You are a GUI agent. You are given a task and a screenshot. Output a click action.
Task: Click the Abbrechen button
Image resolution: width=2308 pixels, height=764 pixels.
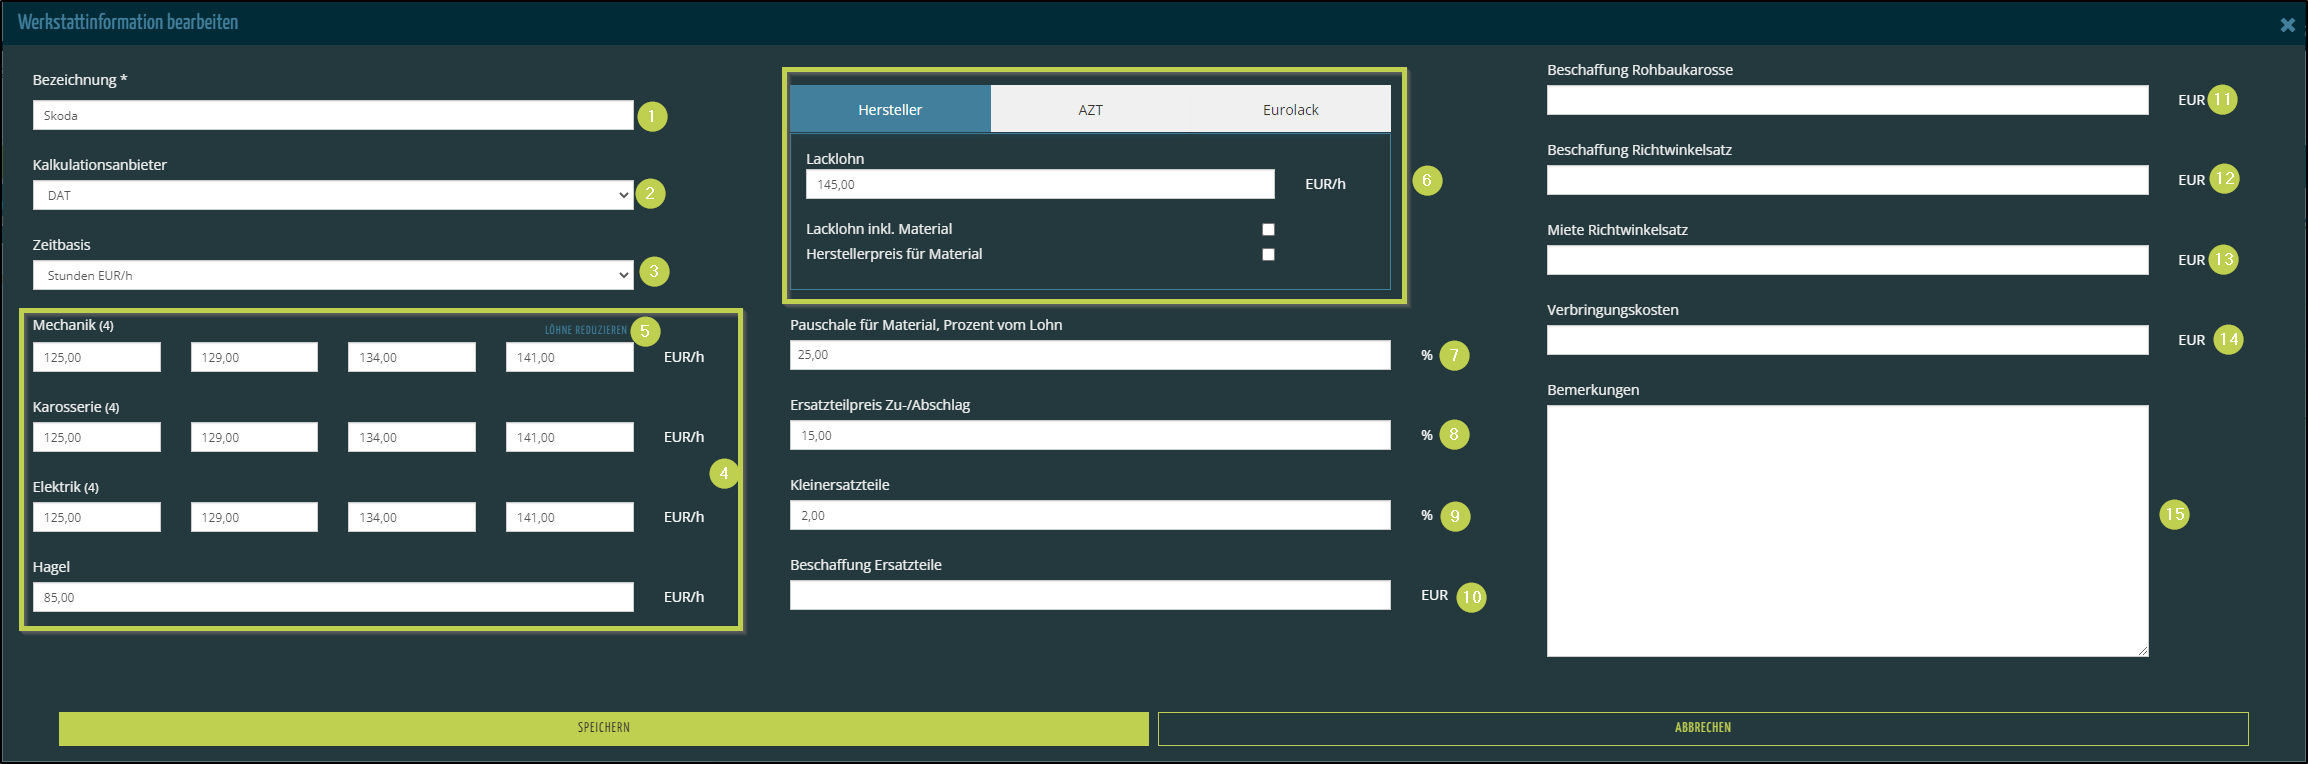point(1702,728)
